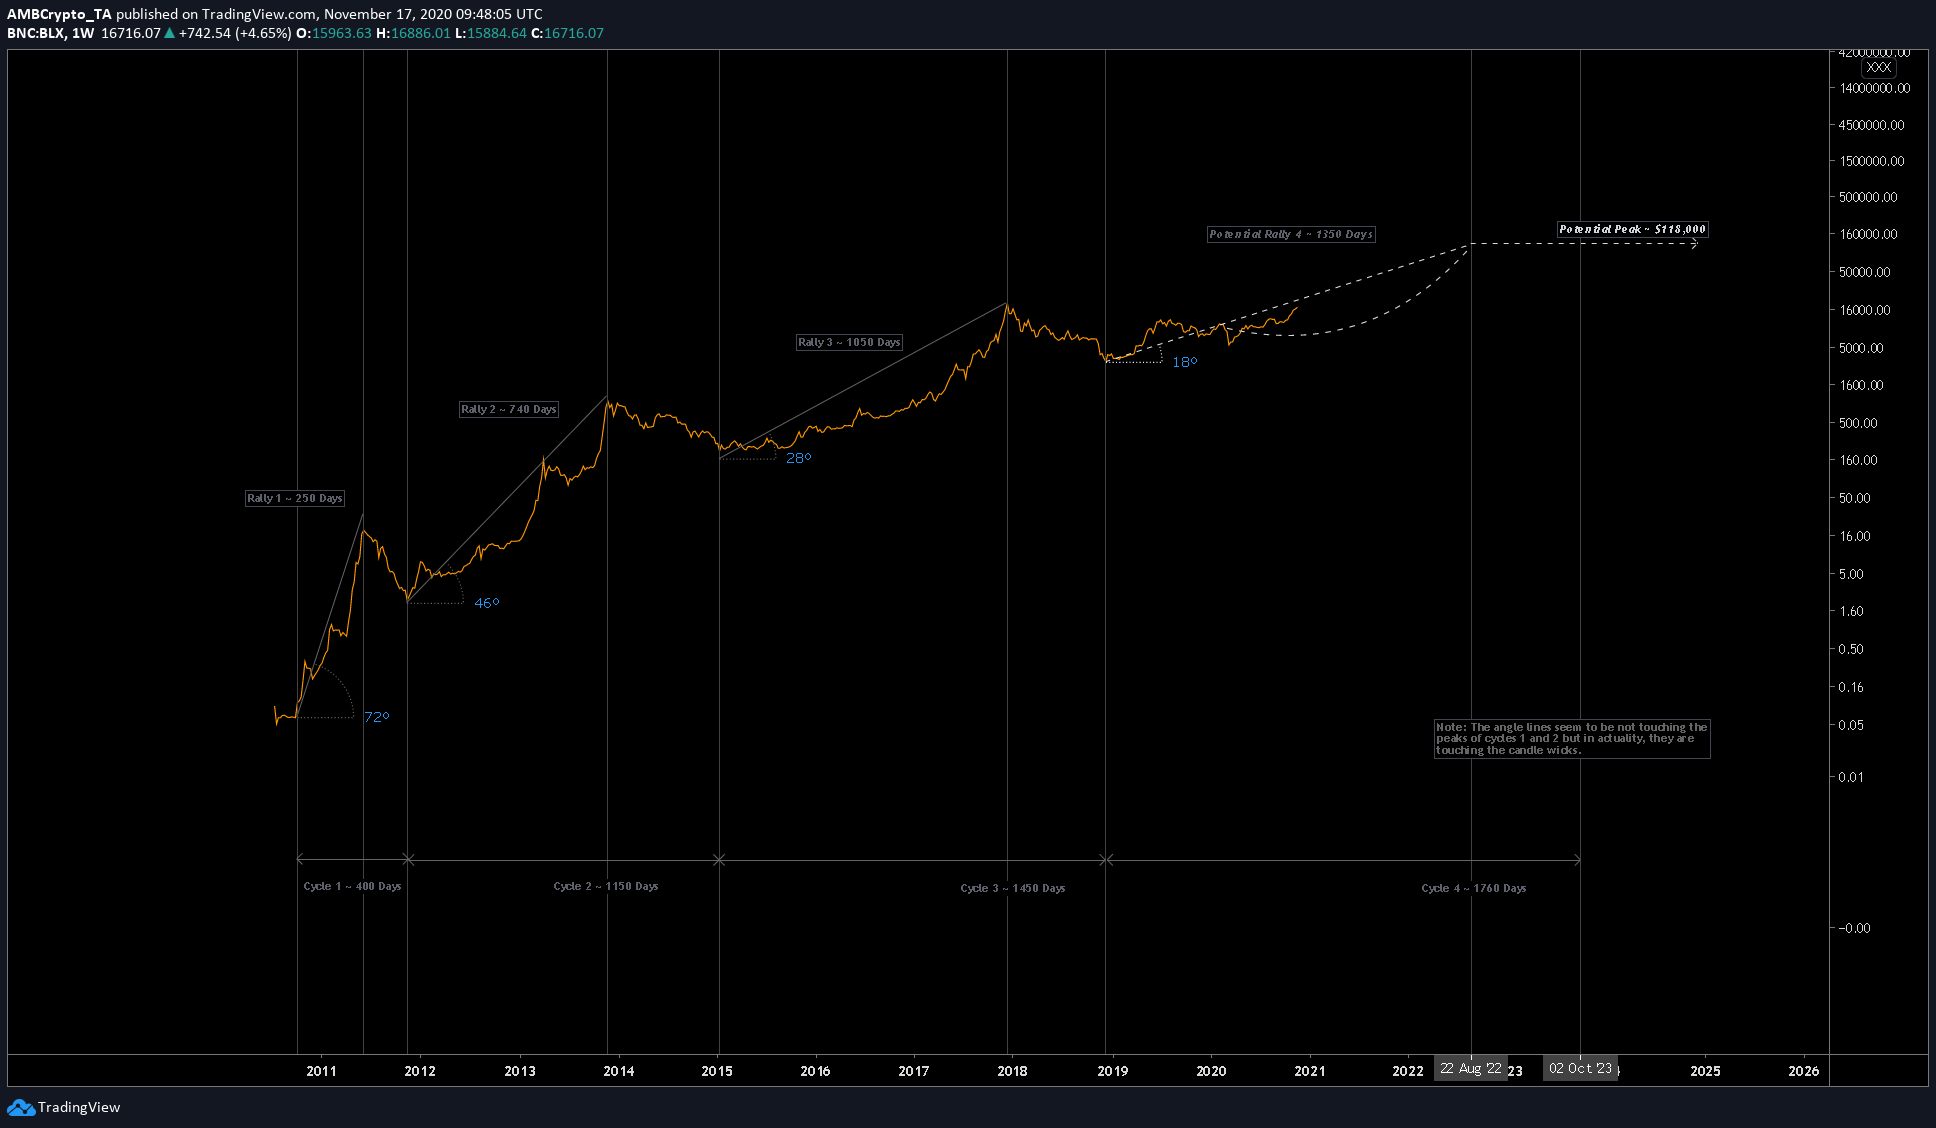Image resolution: width=1936 pixels, height=1128 pixels.
Task: Click the 28° angle marker
Action: 798,458
